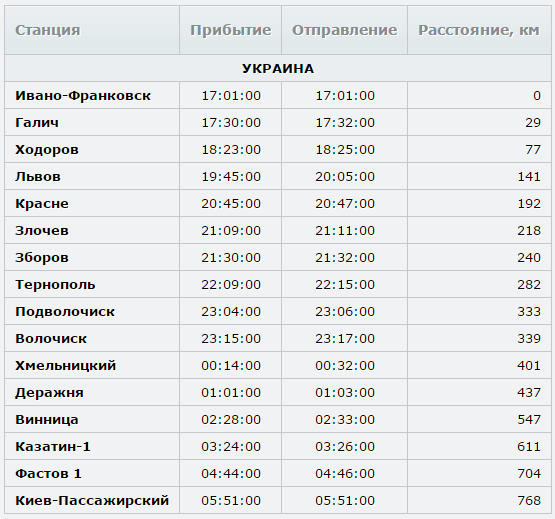Click the Ивано-Франковск station name
The width and height of the screenshot is (555, 519).
(x=83, y=96)
